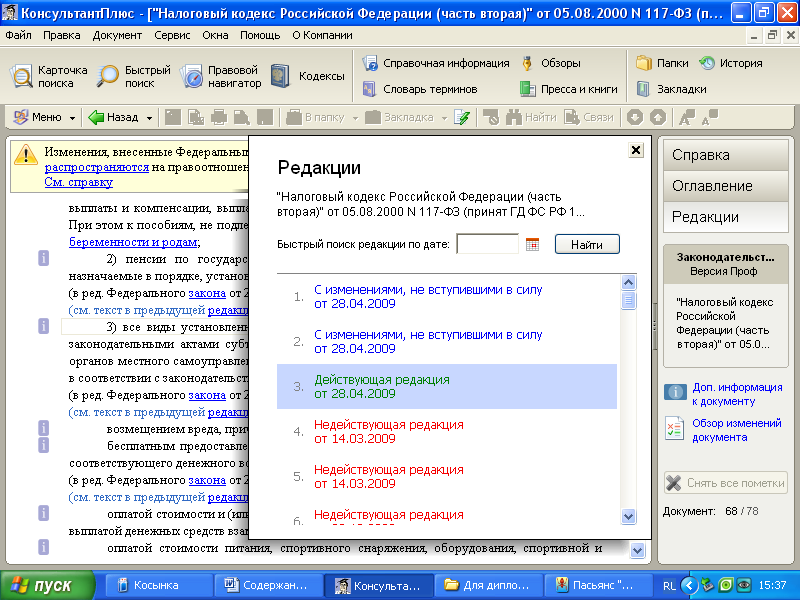Open беременности и родам link
This screenshot has width=800, height=600.
coord(133,242)
